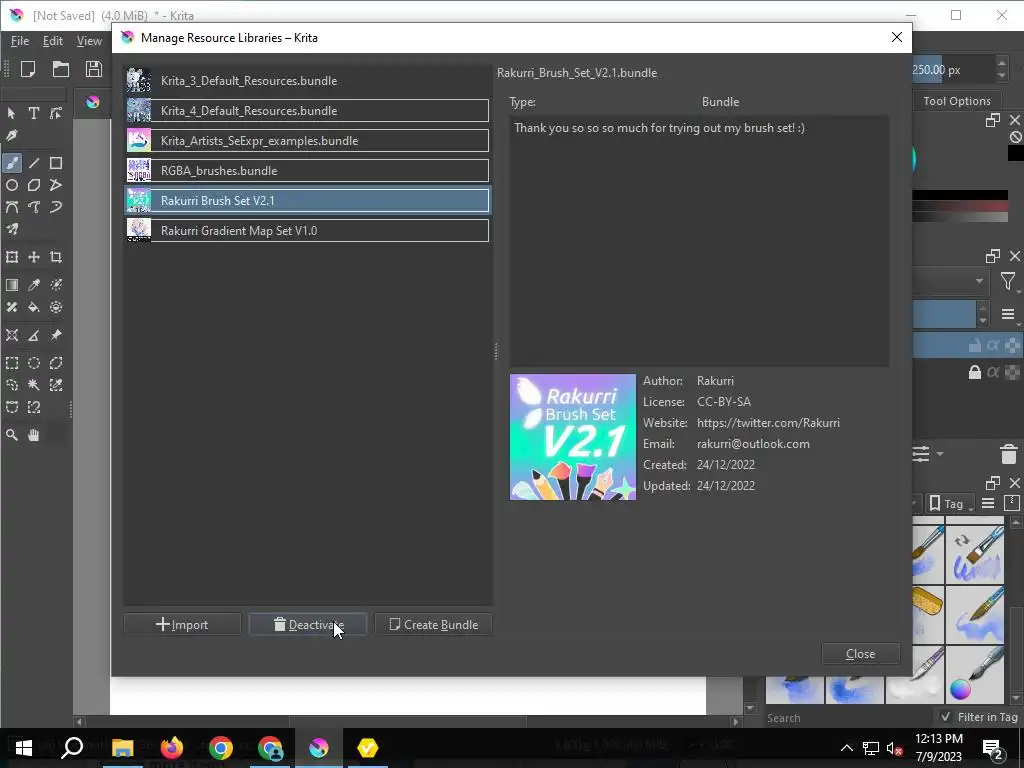The height and width of the screenshot is (768, 1024).
Task: Select the Freehand Brush tool
Action: pyautogui.click(x=12, y=163)
